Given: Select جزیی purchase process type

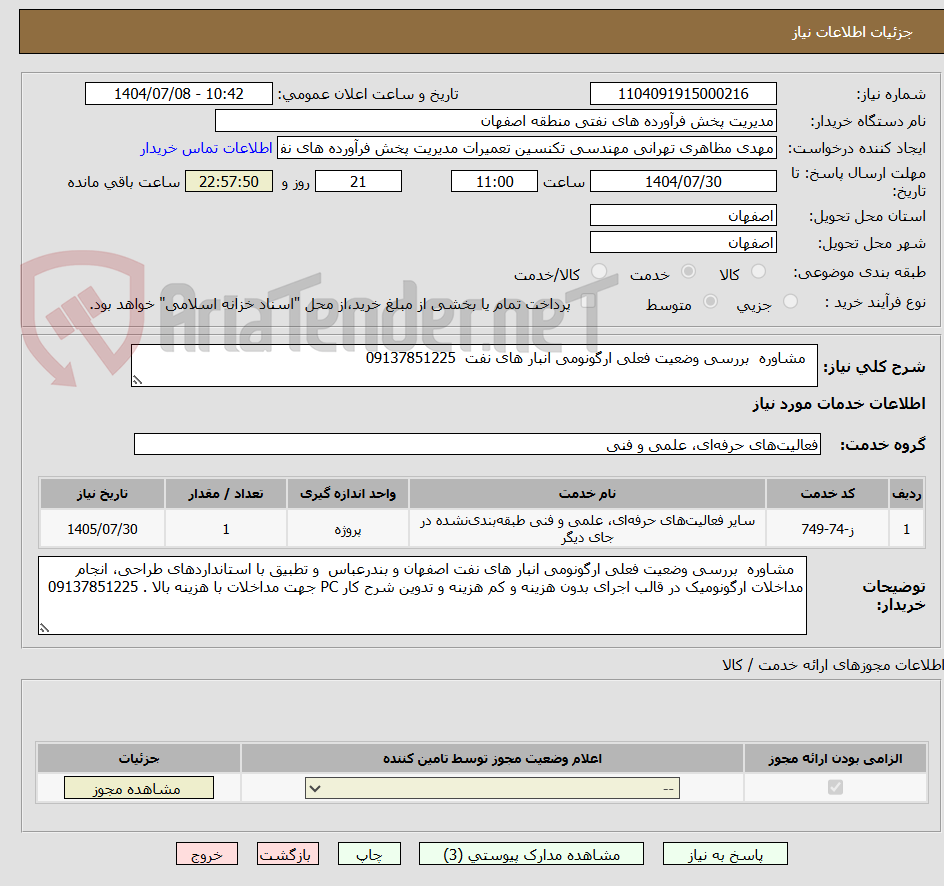Looking at the screenshot, I should [789, 303].
